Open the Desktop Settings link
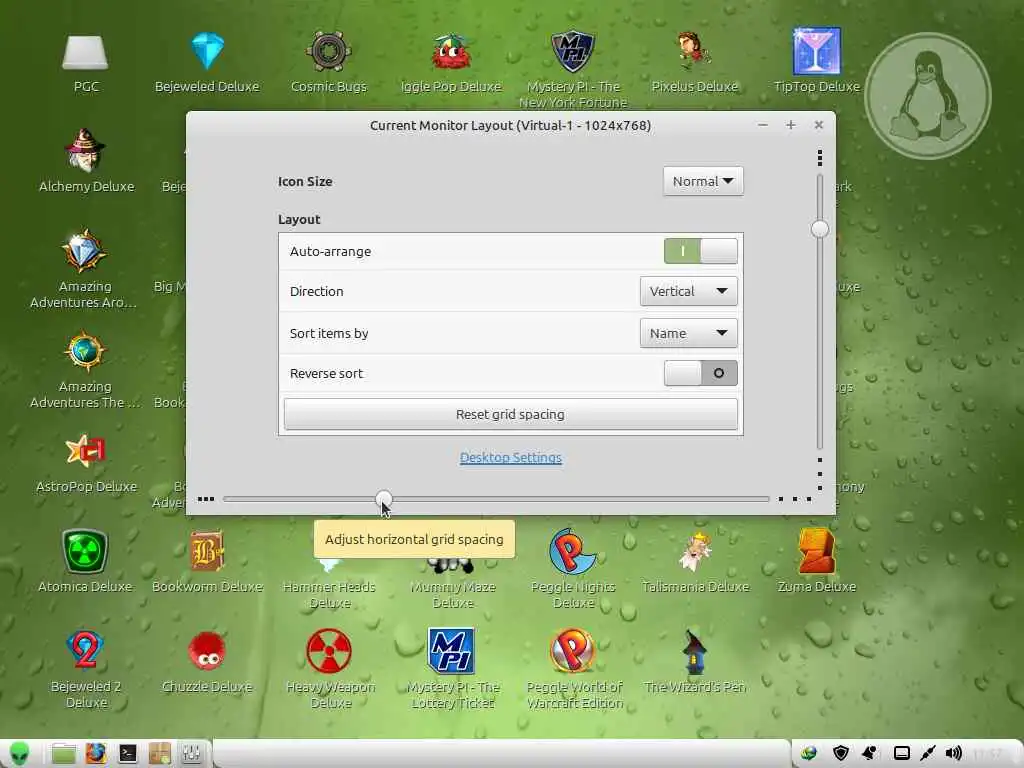The height and width of the screenshot is (768, 1024). [511, 458]
